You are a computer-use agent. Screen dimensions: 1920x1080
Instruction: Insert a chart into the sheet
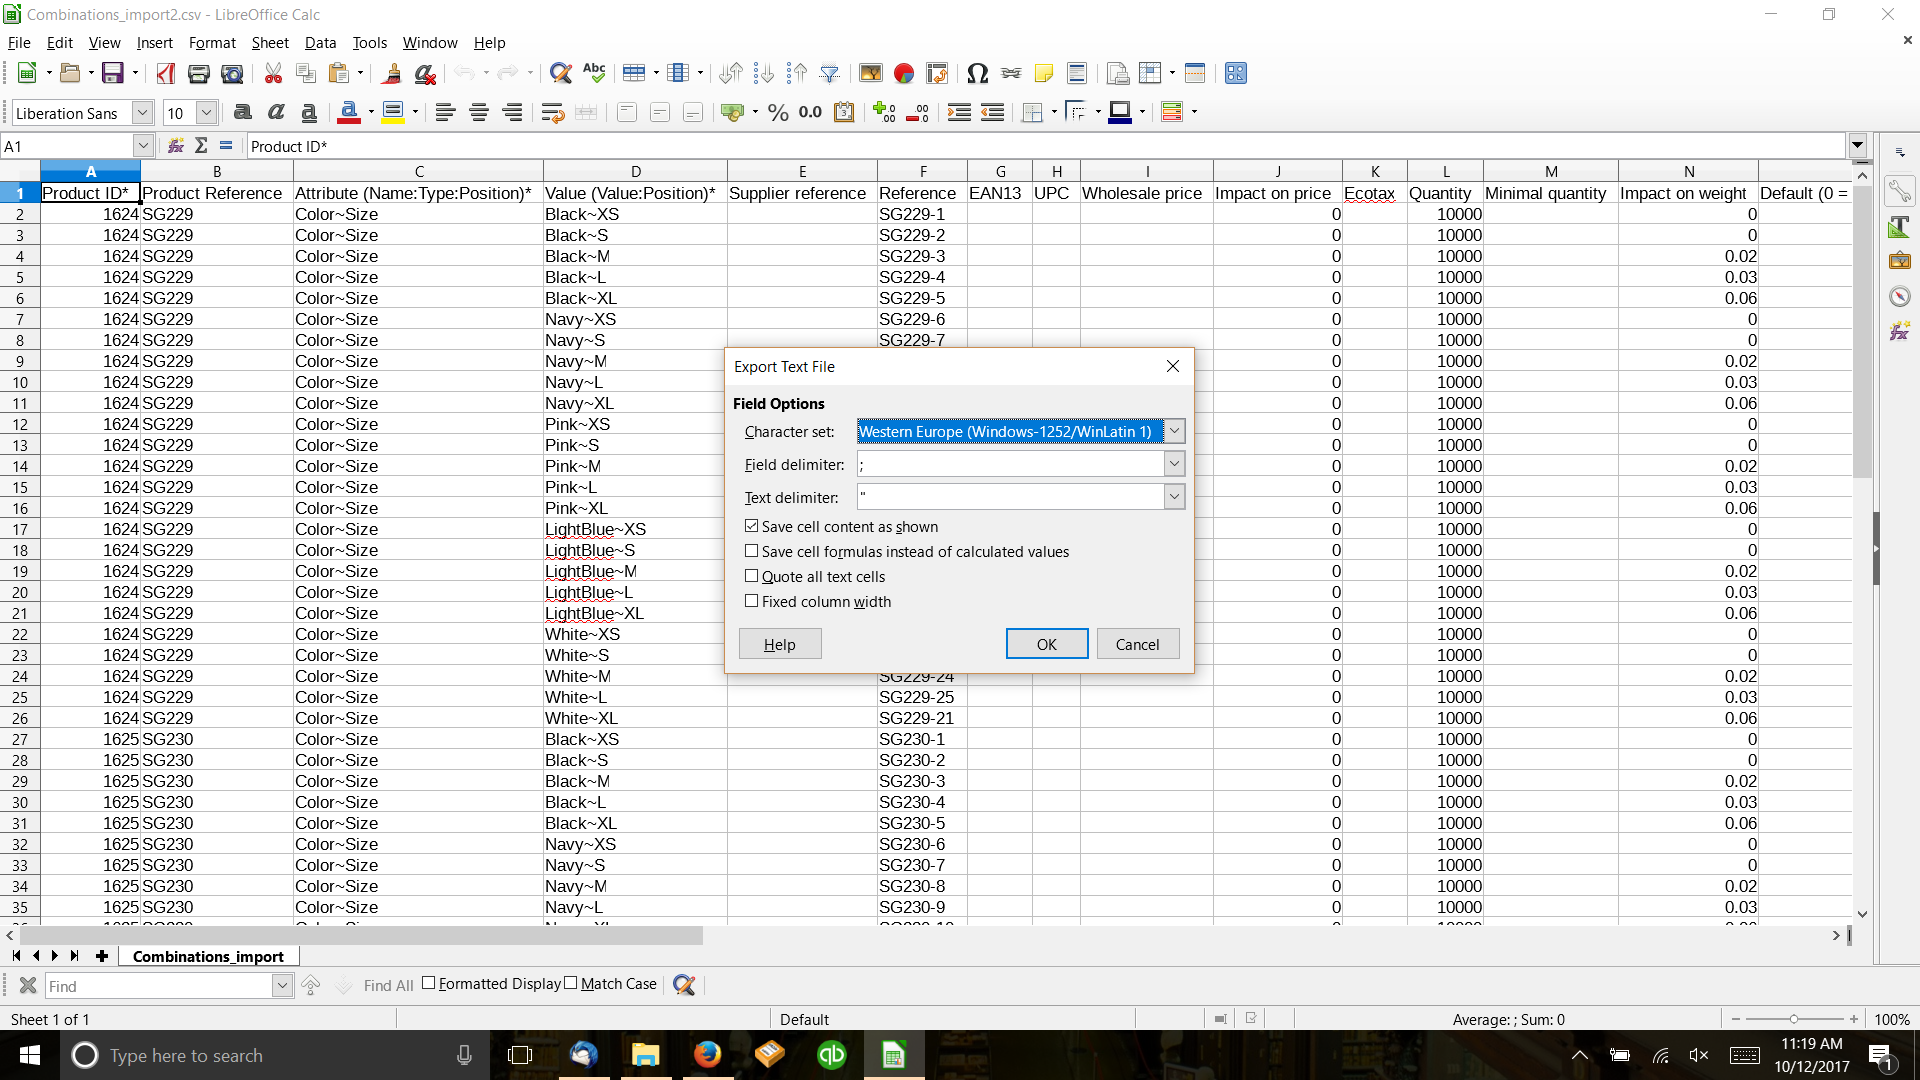click(x=905, y=72)
